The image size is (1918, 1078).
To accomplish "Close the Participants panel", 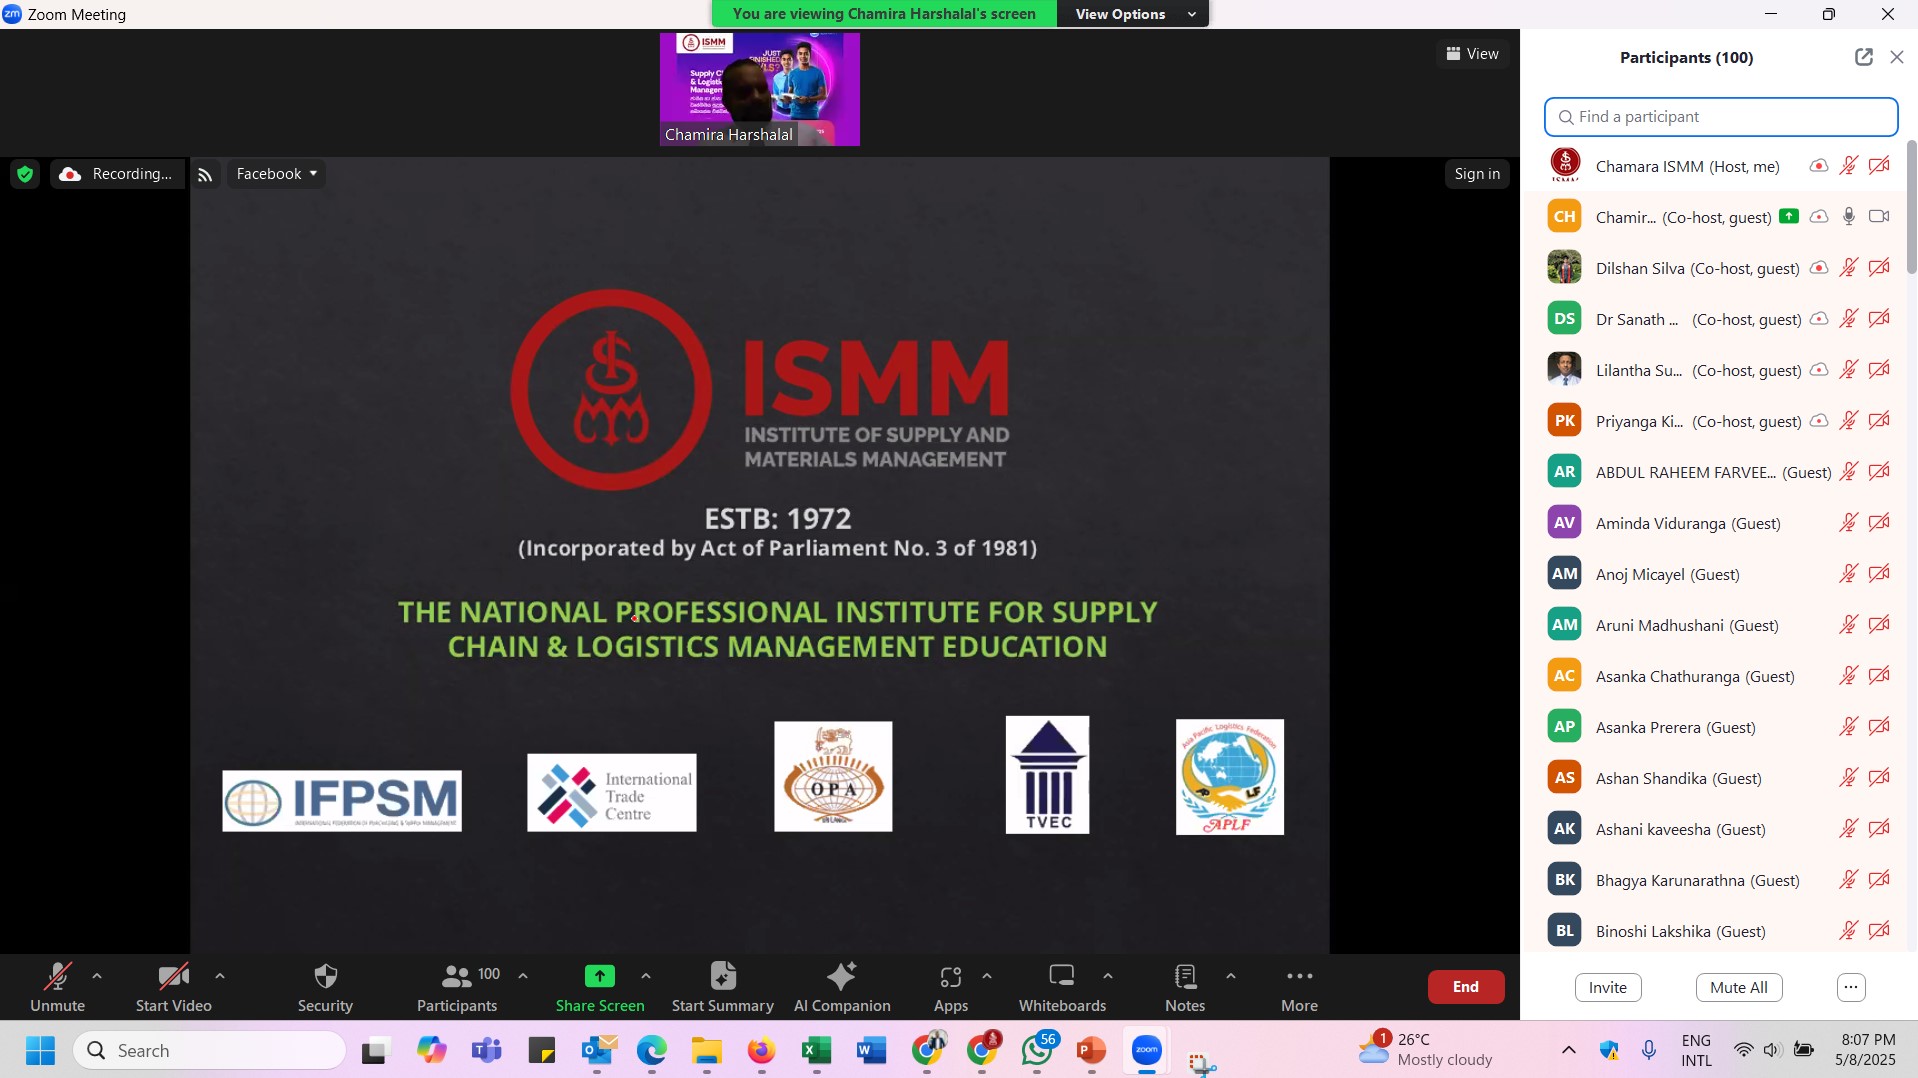I will [1897, 57].
